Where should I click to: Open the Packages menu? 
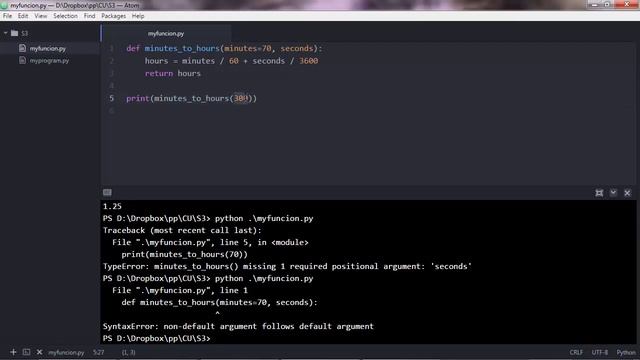click(113, 16)
